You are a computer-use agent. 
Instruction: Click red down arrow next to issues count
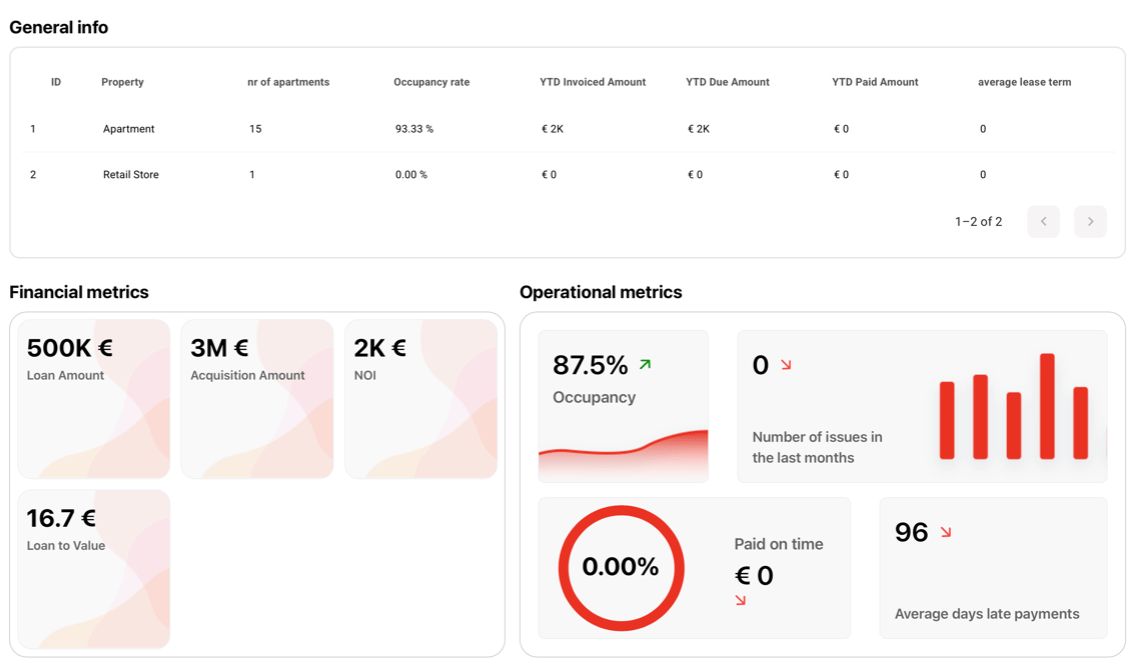click(786, 365)
